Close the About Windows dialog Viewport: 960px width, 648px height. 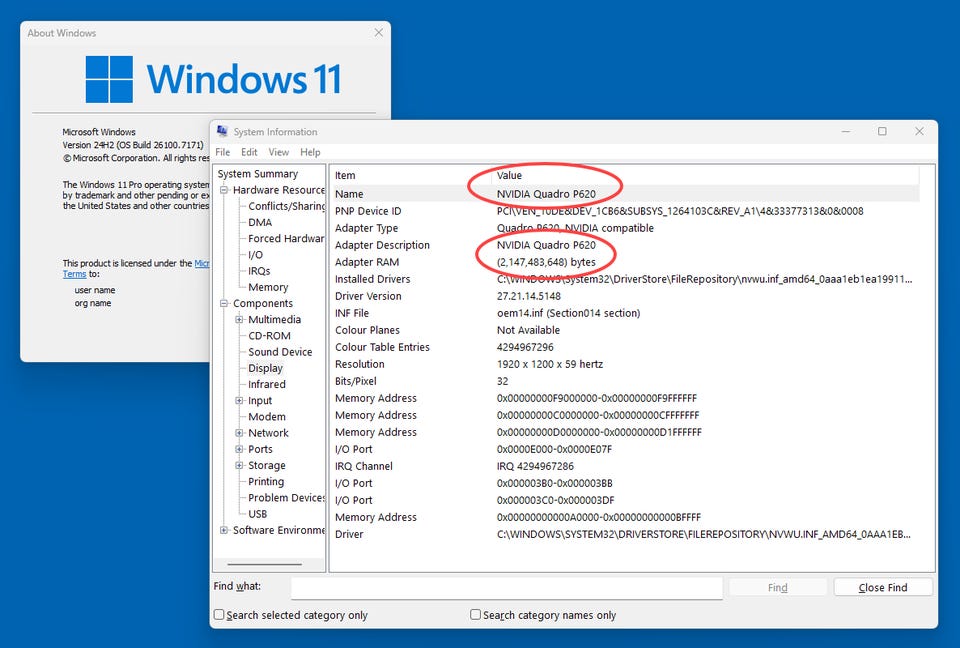click(378, 33)
